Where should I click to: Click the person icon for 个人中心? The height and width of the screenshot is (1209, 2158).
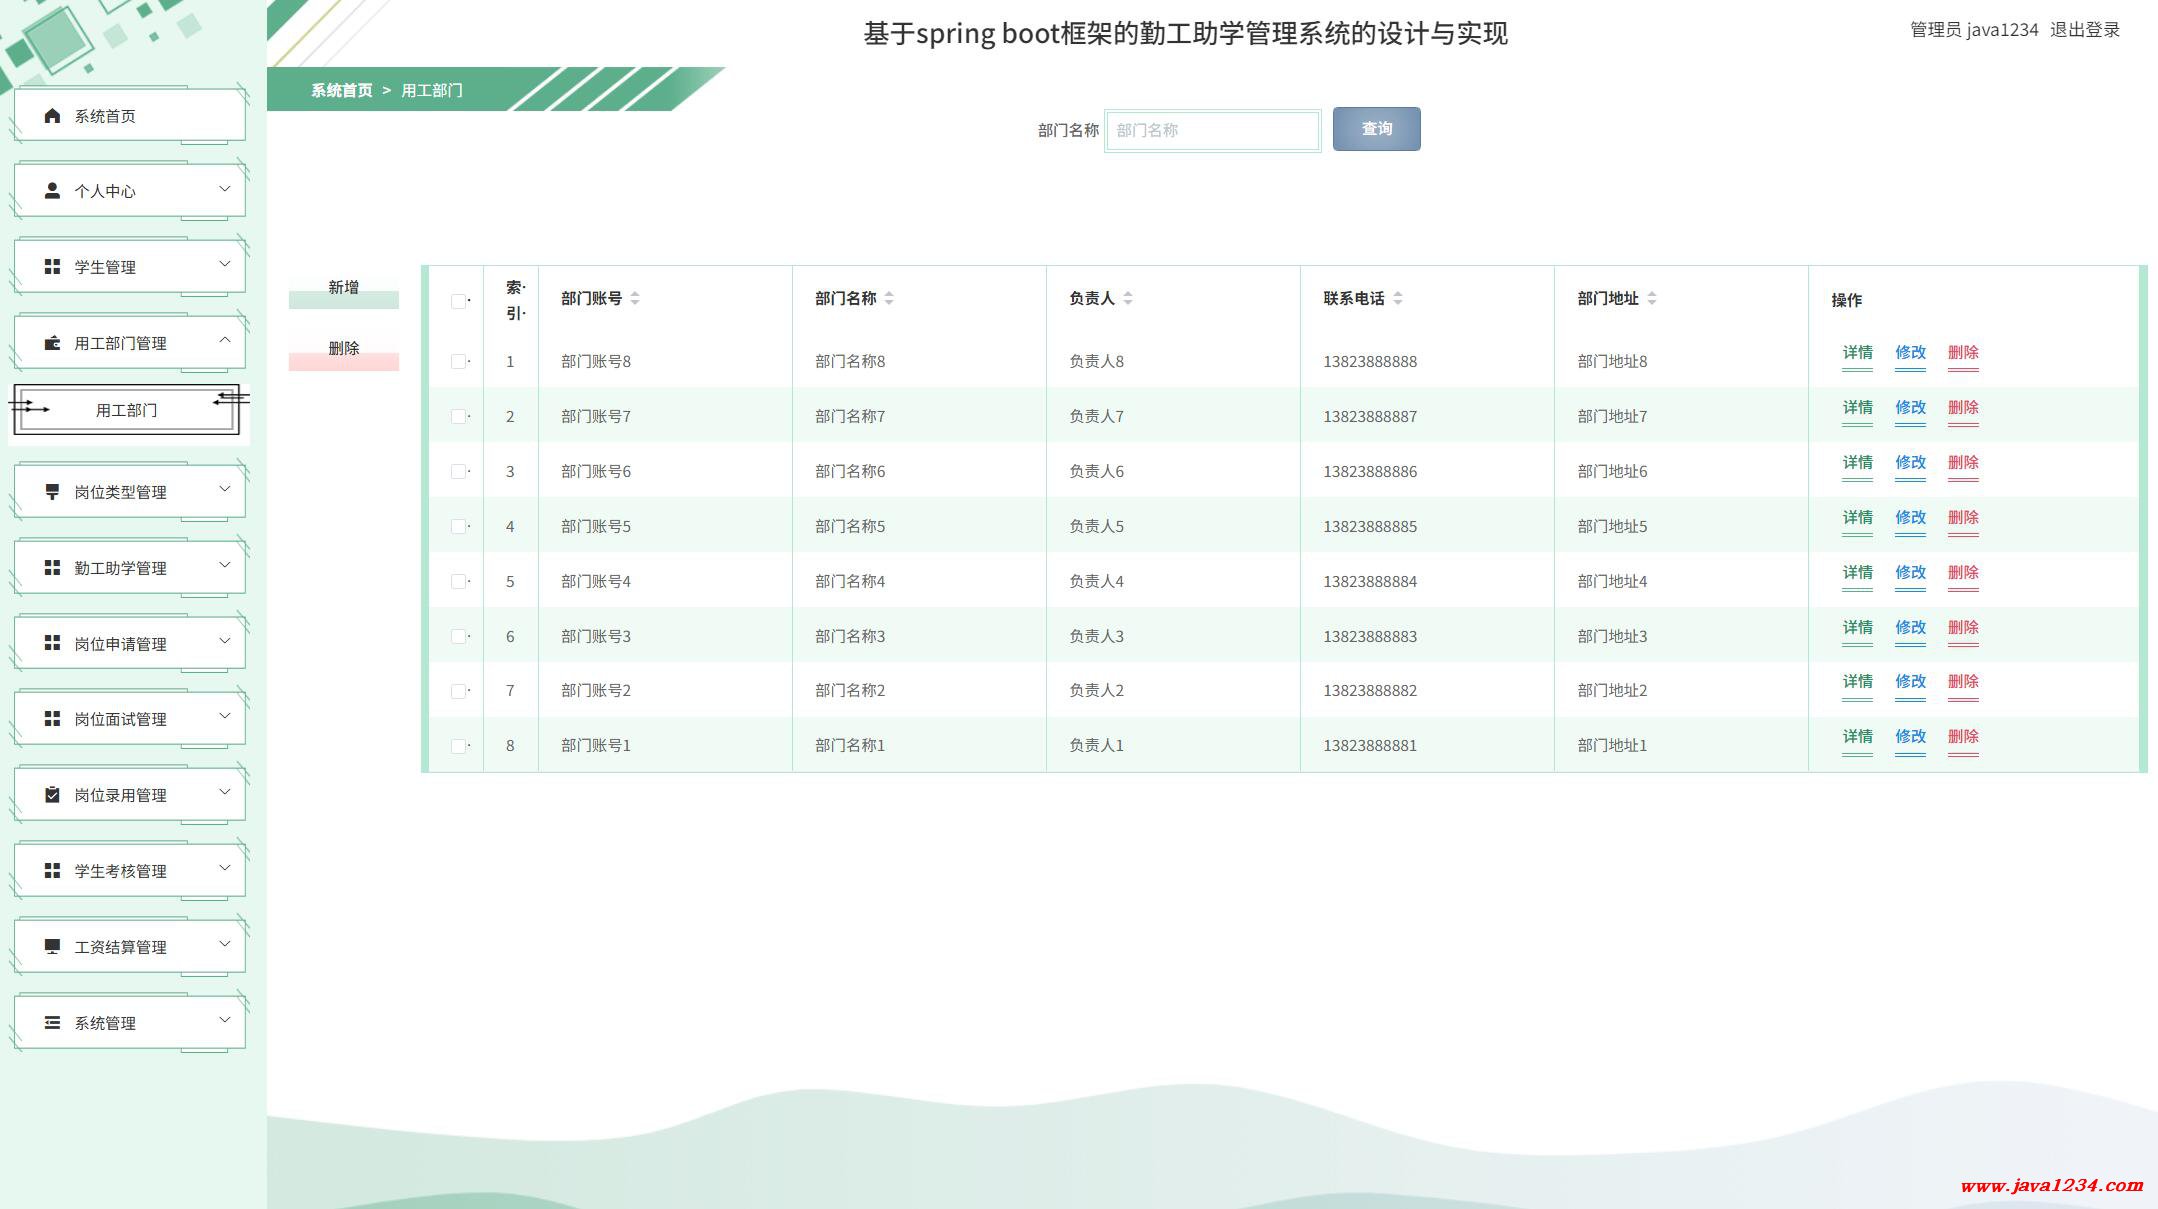pos(52,191)
